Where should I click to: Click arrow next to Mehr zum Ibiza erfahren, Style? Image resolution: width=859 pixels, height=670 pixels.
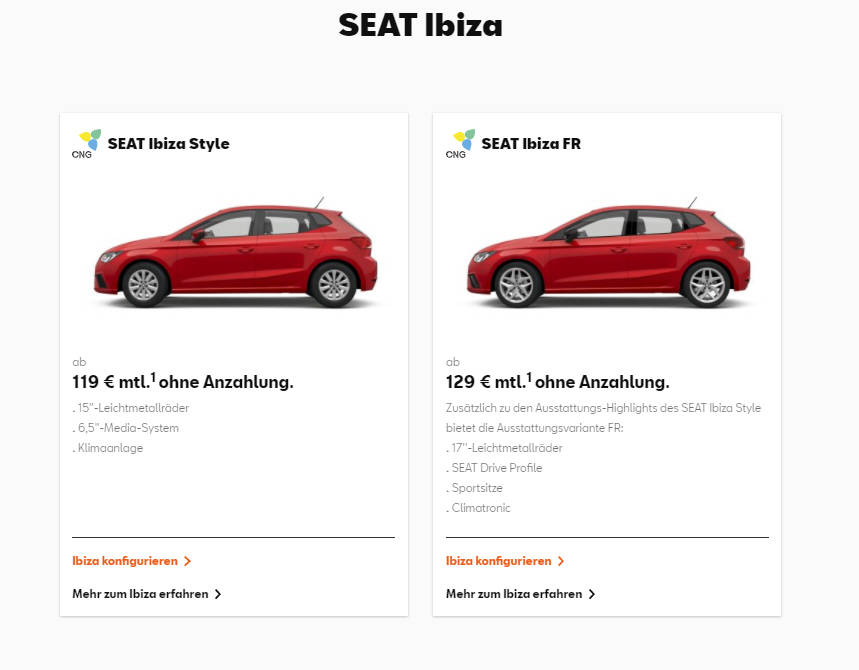(x=218, y=594)
